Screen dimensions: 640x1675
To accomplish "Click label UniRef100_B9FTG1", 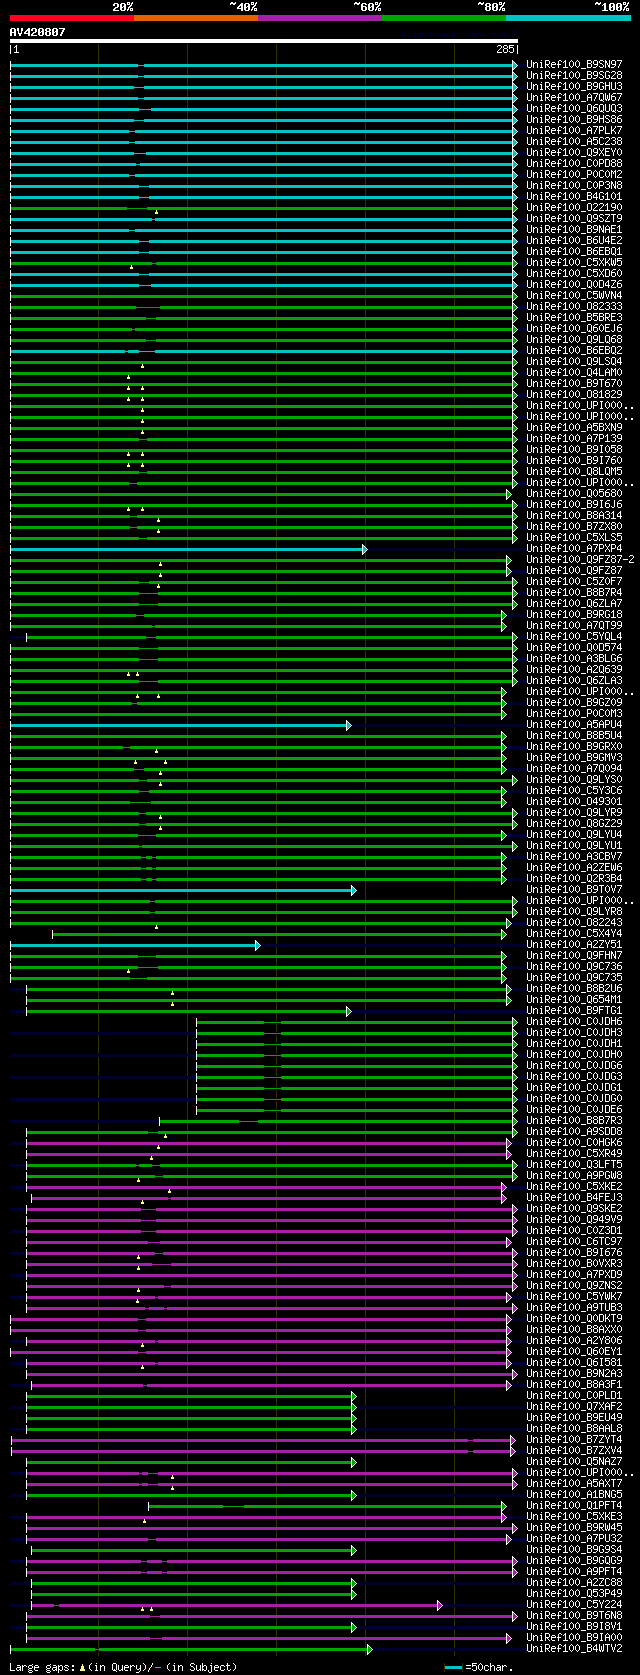I will (x=574, y=1011).
